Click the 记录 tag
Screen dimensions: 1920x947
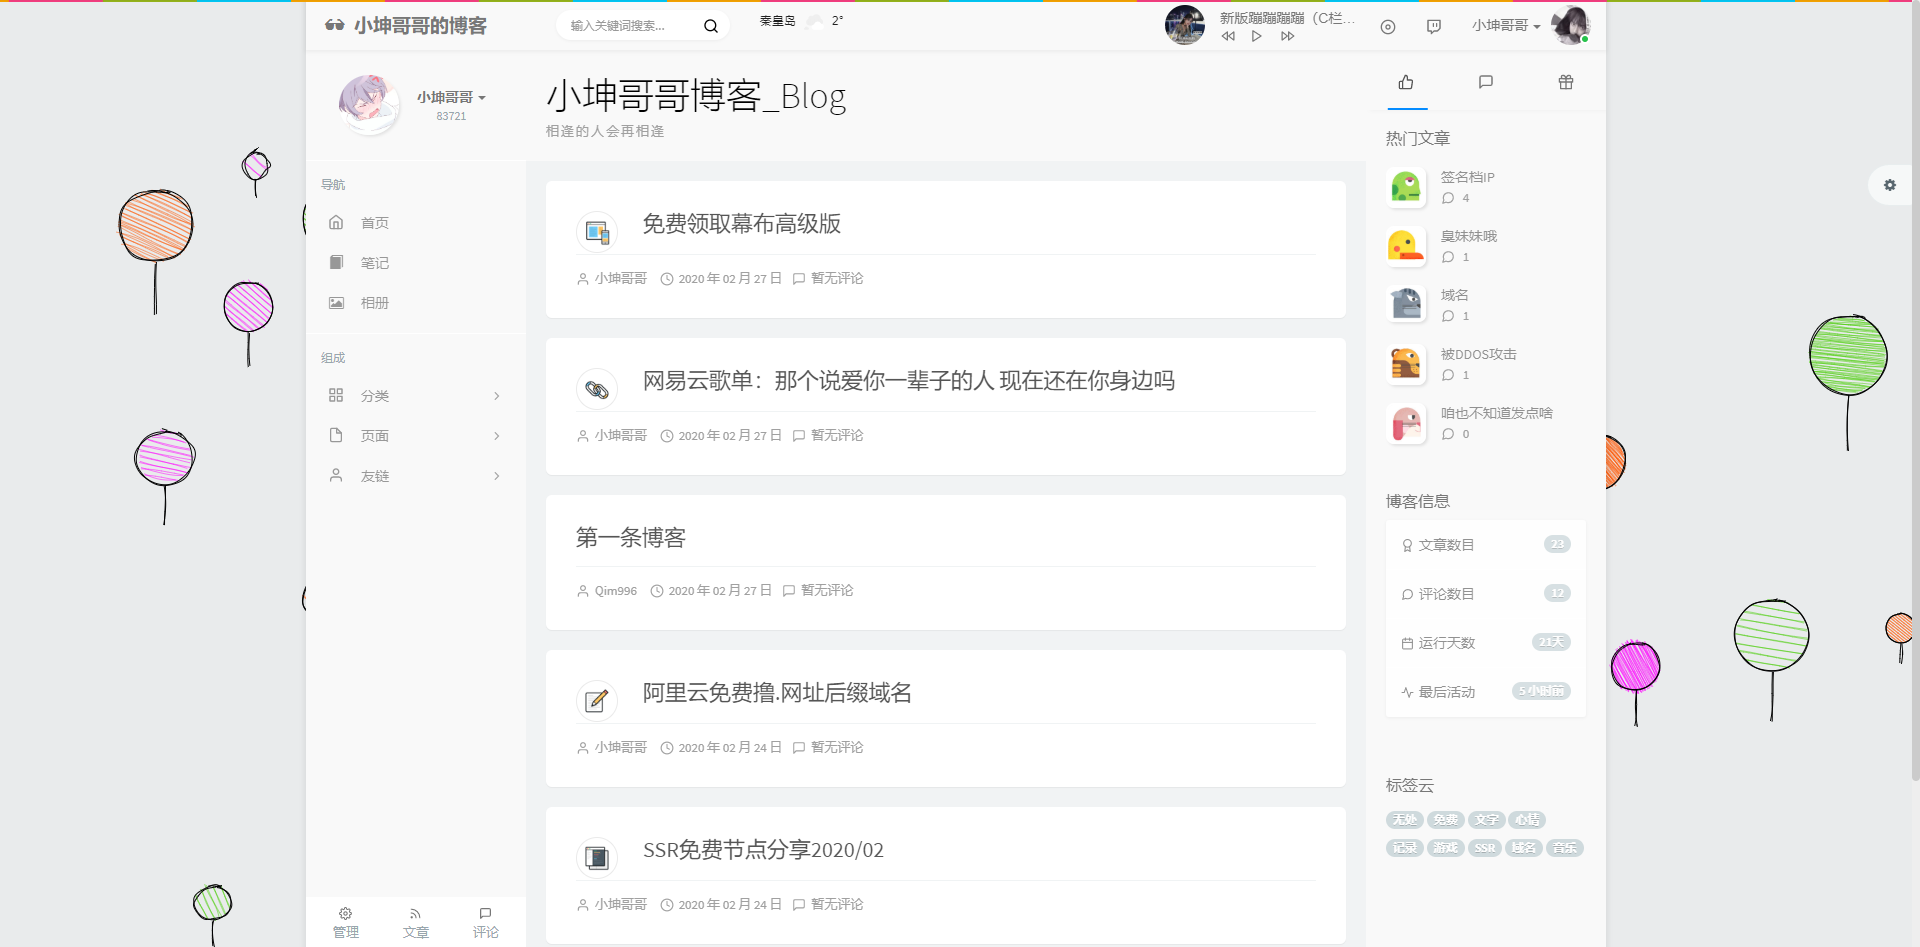point(1405,848)
